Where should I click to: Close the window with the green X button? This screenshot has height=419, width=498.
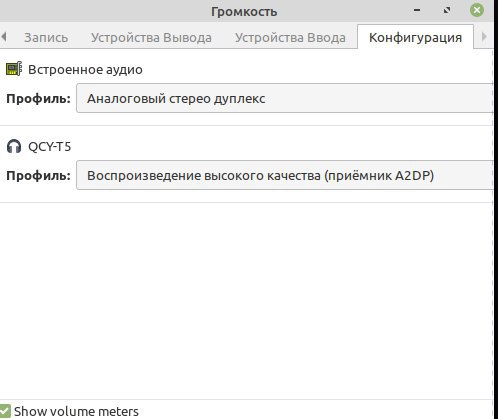point(477,10)
